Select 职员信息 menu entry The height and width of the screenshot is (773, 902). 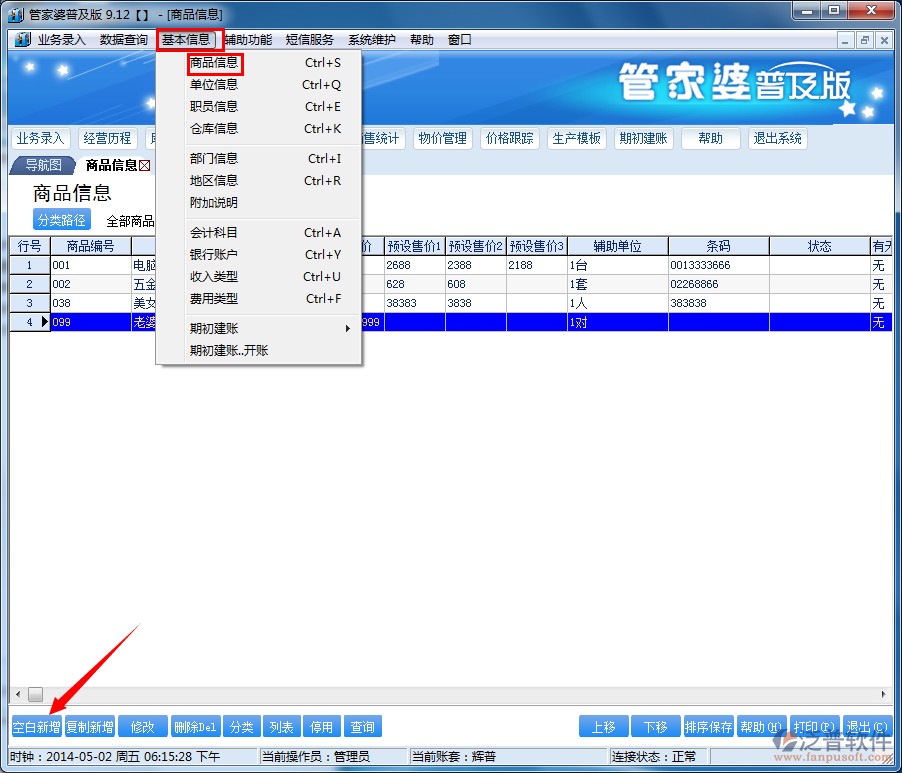pyautogui.click(x=259, y=106)
